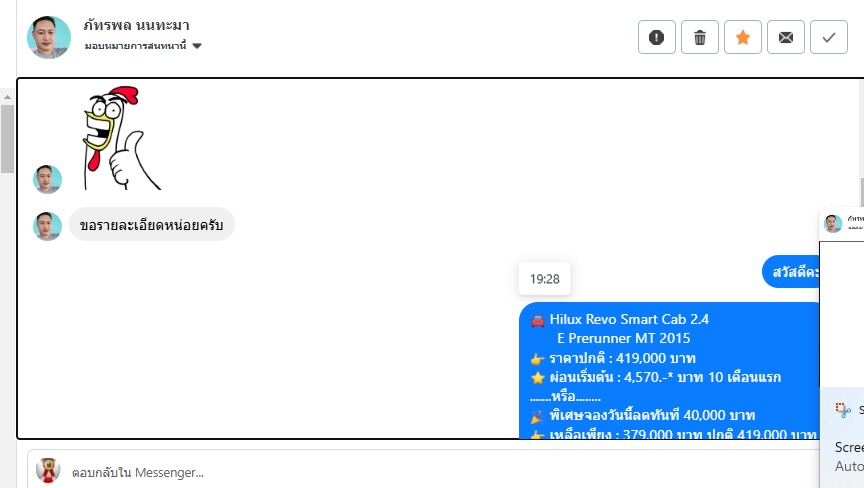This screenshot has width=864, height=488.
Task: Delete the conversation using trash icon
Action: [700, 37]
